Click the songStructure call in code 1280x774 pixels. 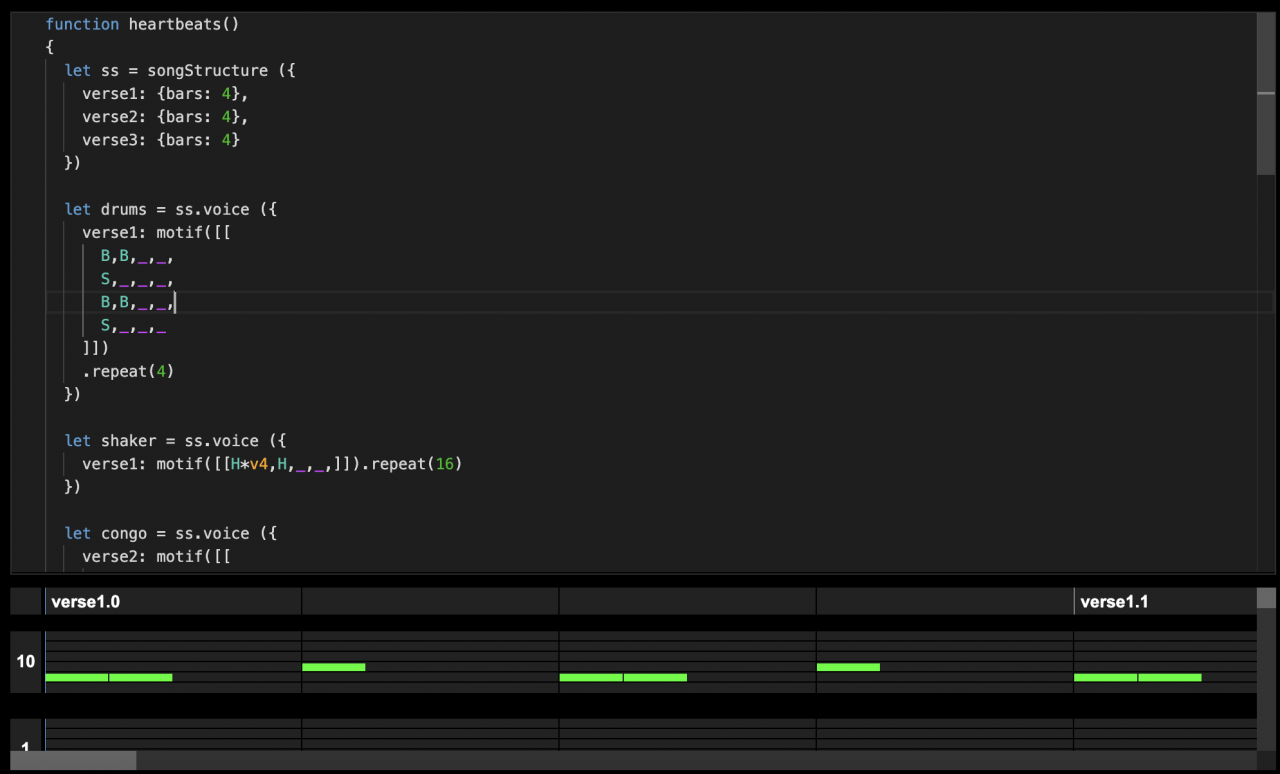click(207, 71)
